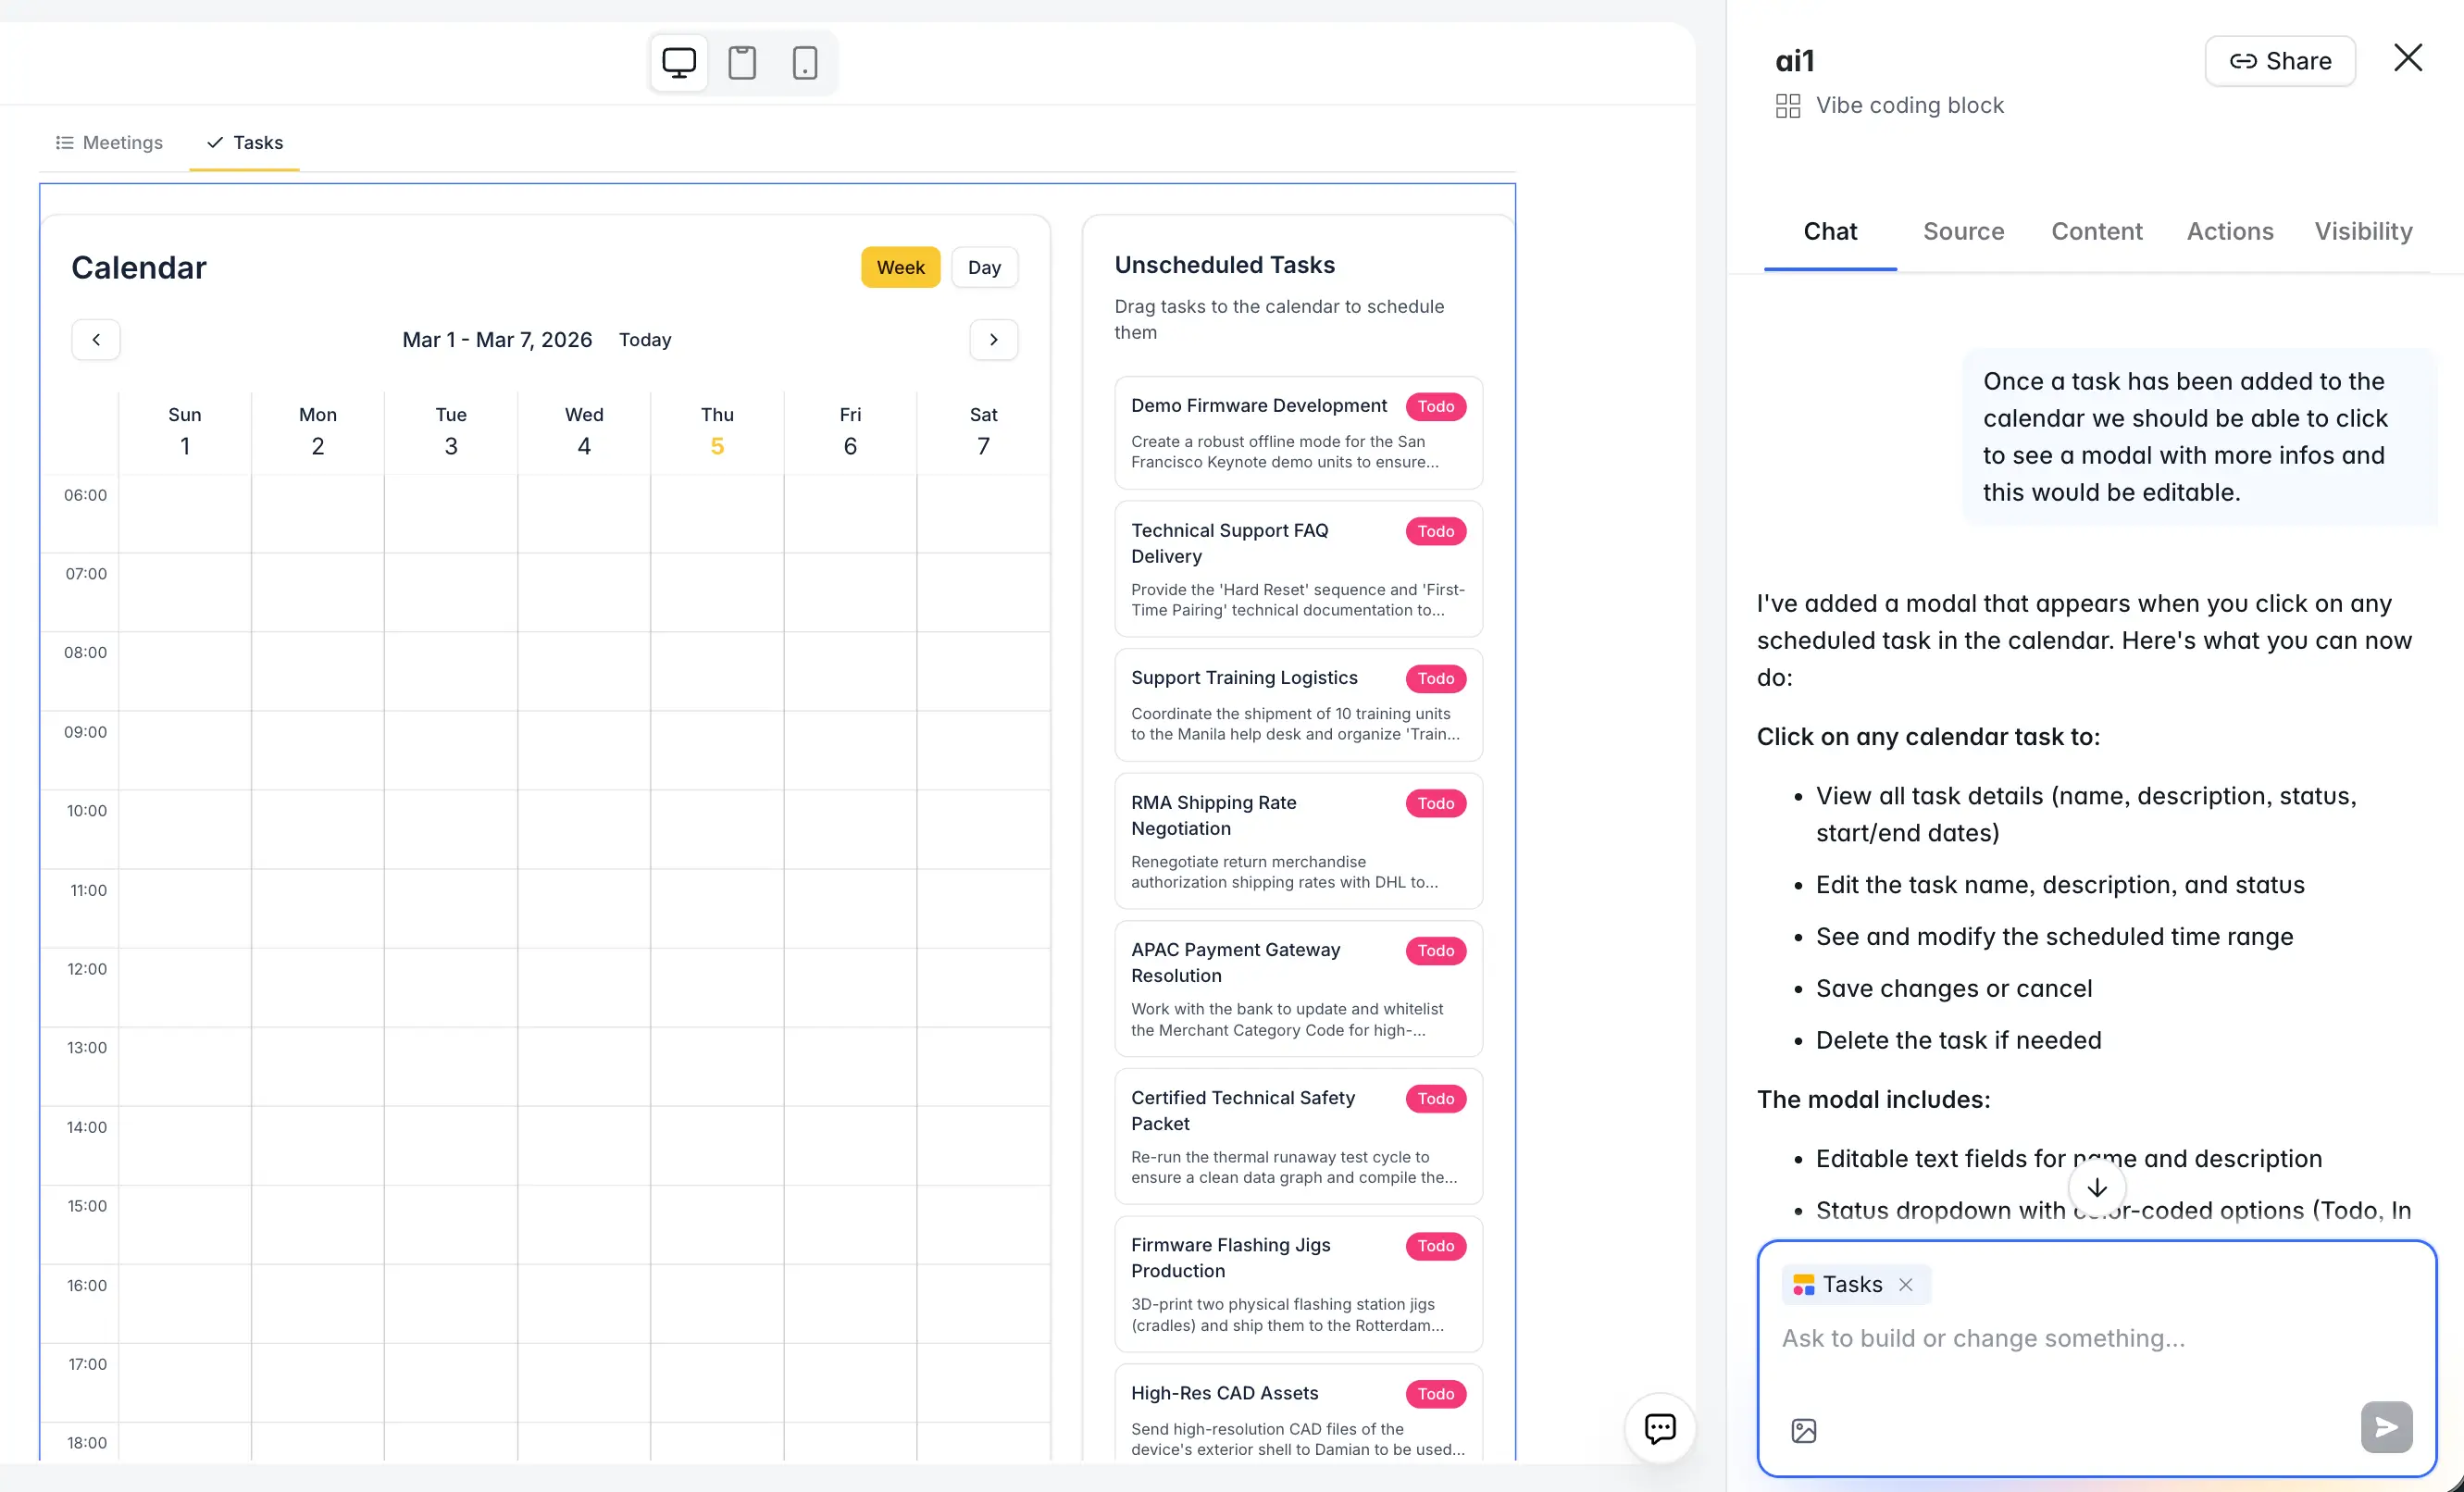Select the mobile phone preview icon

coord(805,62)
